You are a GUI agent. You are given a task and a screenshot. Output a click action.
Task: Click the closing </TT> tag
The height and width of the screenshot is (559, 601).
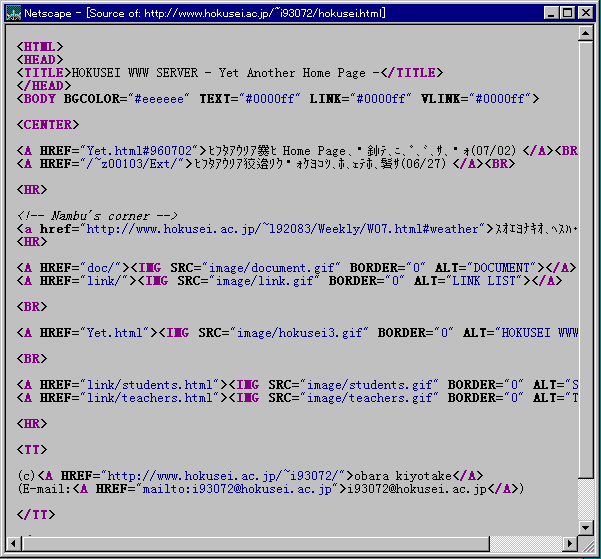pos(36,515)
